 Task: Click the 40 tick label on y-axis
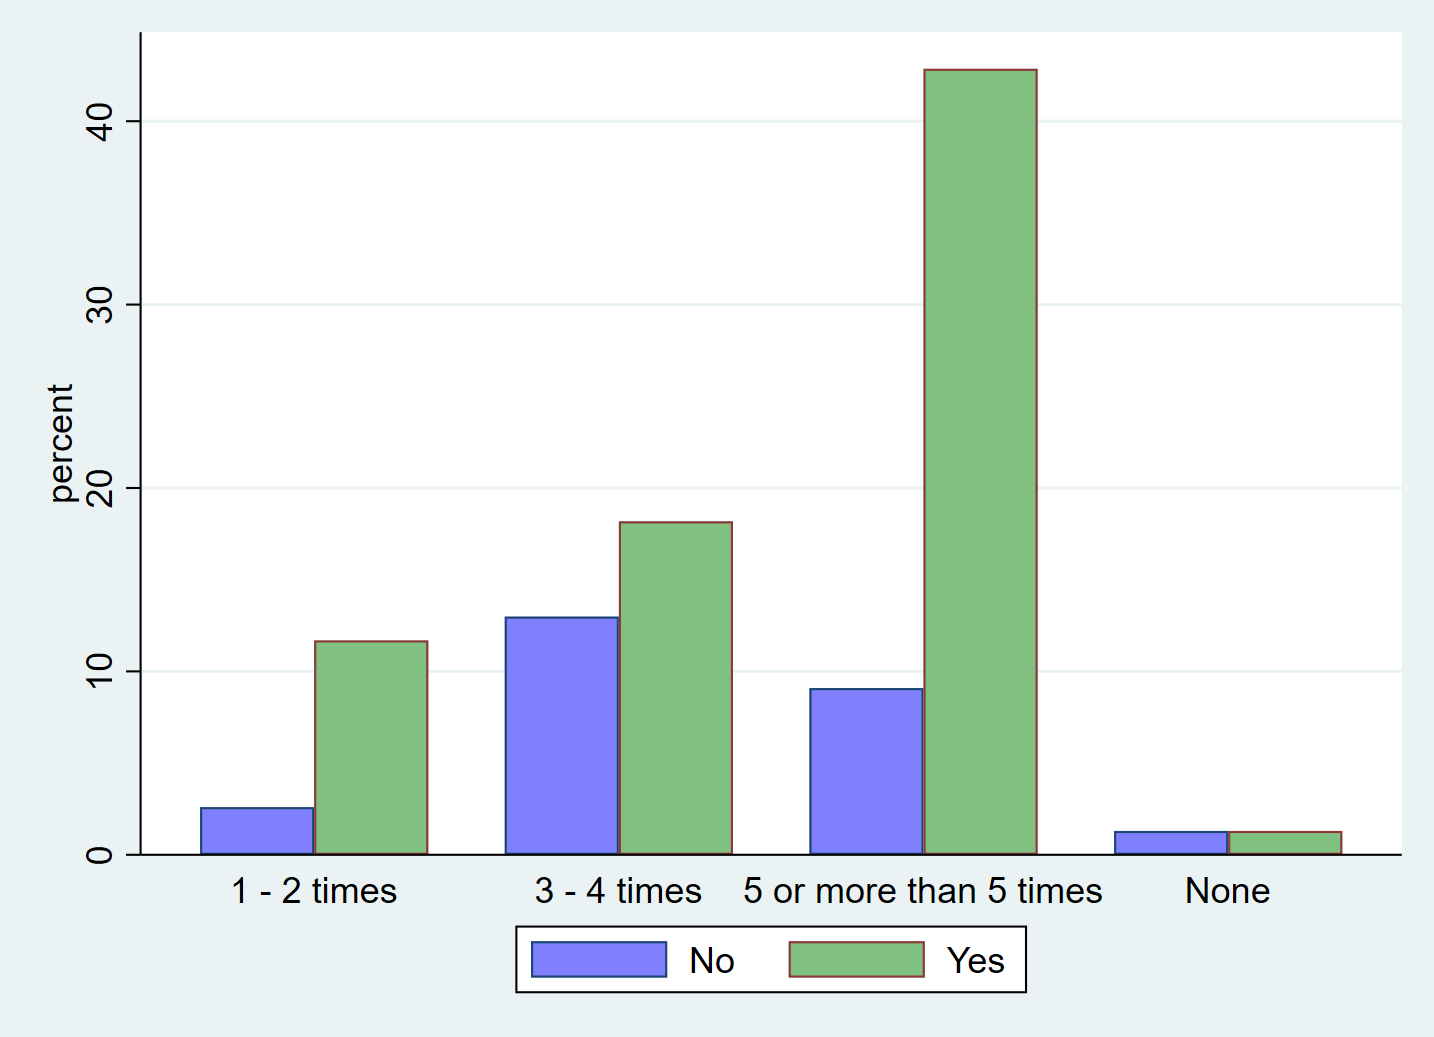pos(100,121)
